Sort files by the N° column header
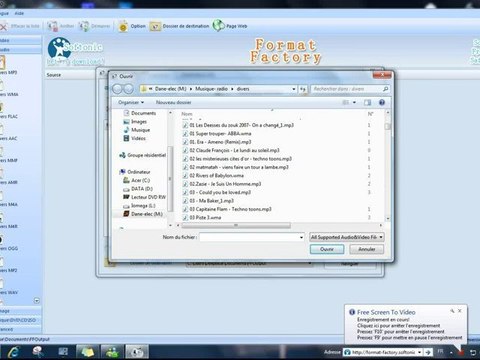This screenshot has height=360, width=480. pos(370,114)
